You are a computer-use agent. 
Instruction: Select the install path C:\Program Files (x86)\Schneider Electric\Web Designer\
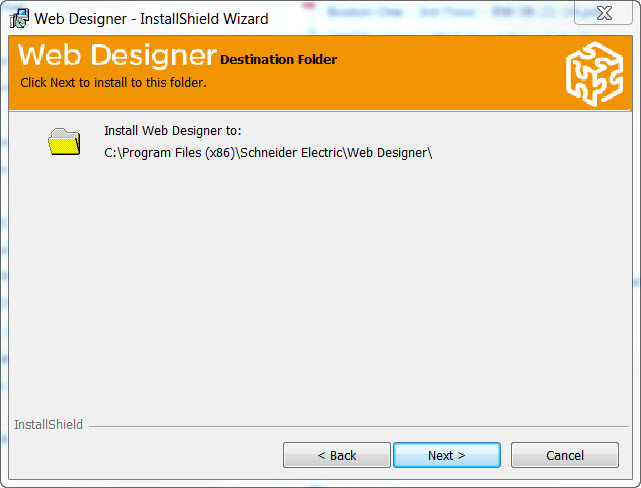pos(268,153)
